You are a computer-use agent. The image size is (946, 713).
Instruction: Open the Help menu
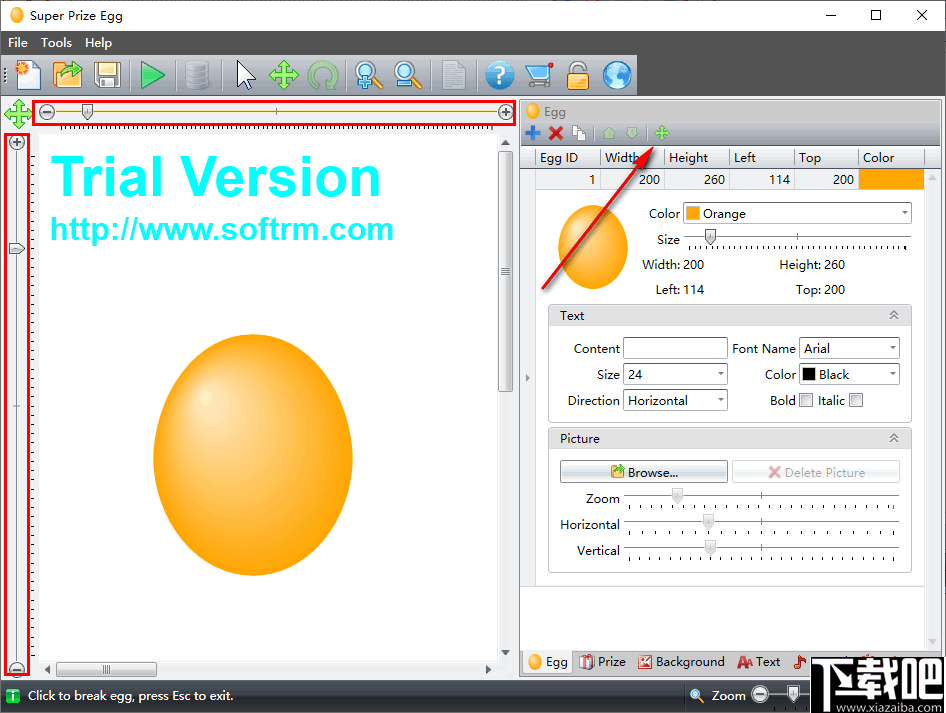[98, 43]
